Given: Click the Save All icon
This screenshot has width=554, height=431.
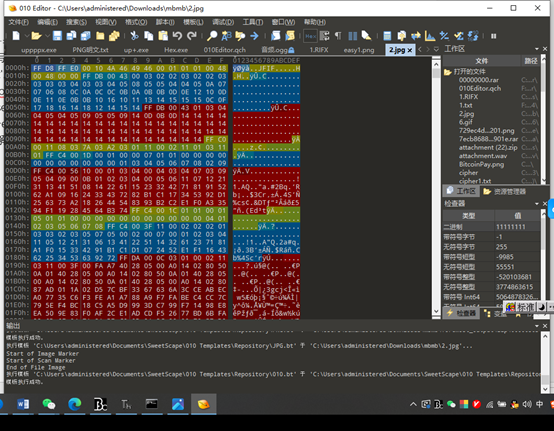Looking at the screenshot, I should 86,36.
